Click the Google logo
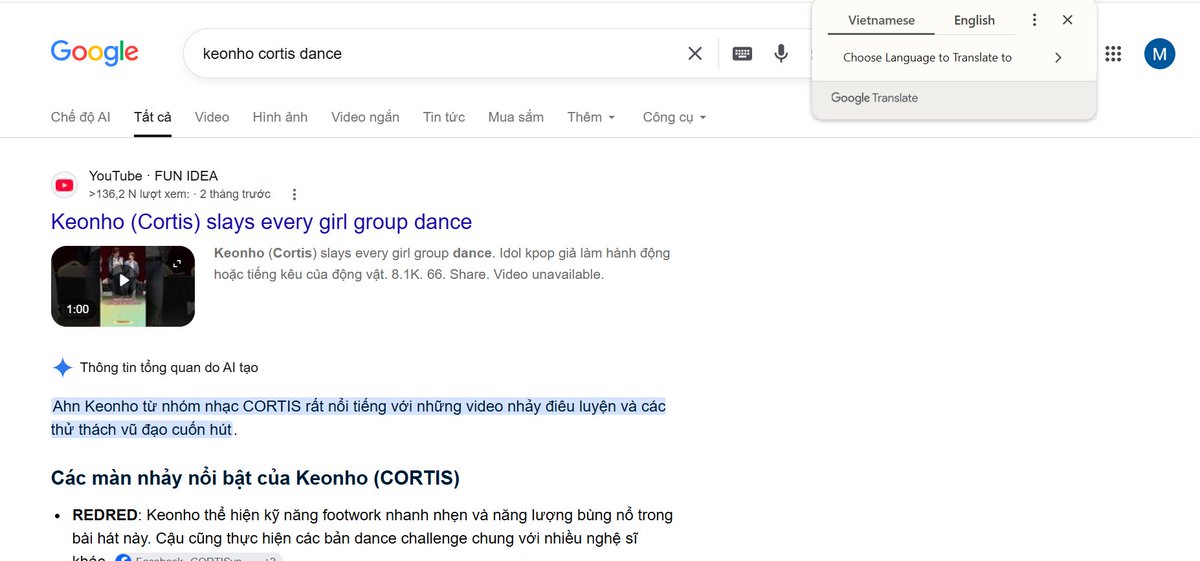Viewport: 1200px width, 561px height. pos(95,53)
